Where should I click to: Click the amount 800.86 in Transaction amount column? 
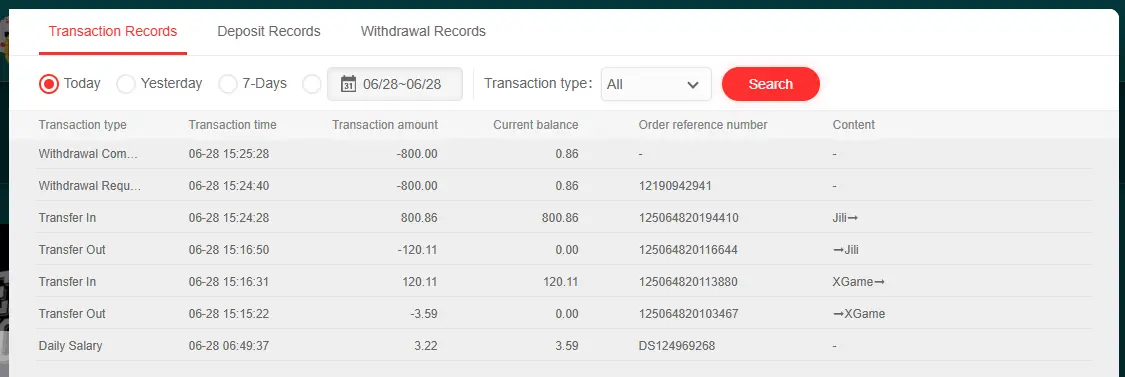(x=420, y=218)
